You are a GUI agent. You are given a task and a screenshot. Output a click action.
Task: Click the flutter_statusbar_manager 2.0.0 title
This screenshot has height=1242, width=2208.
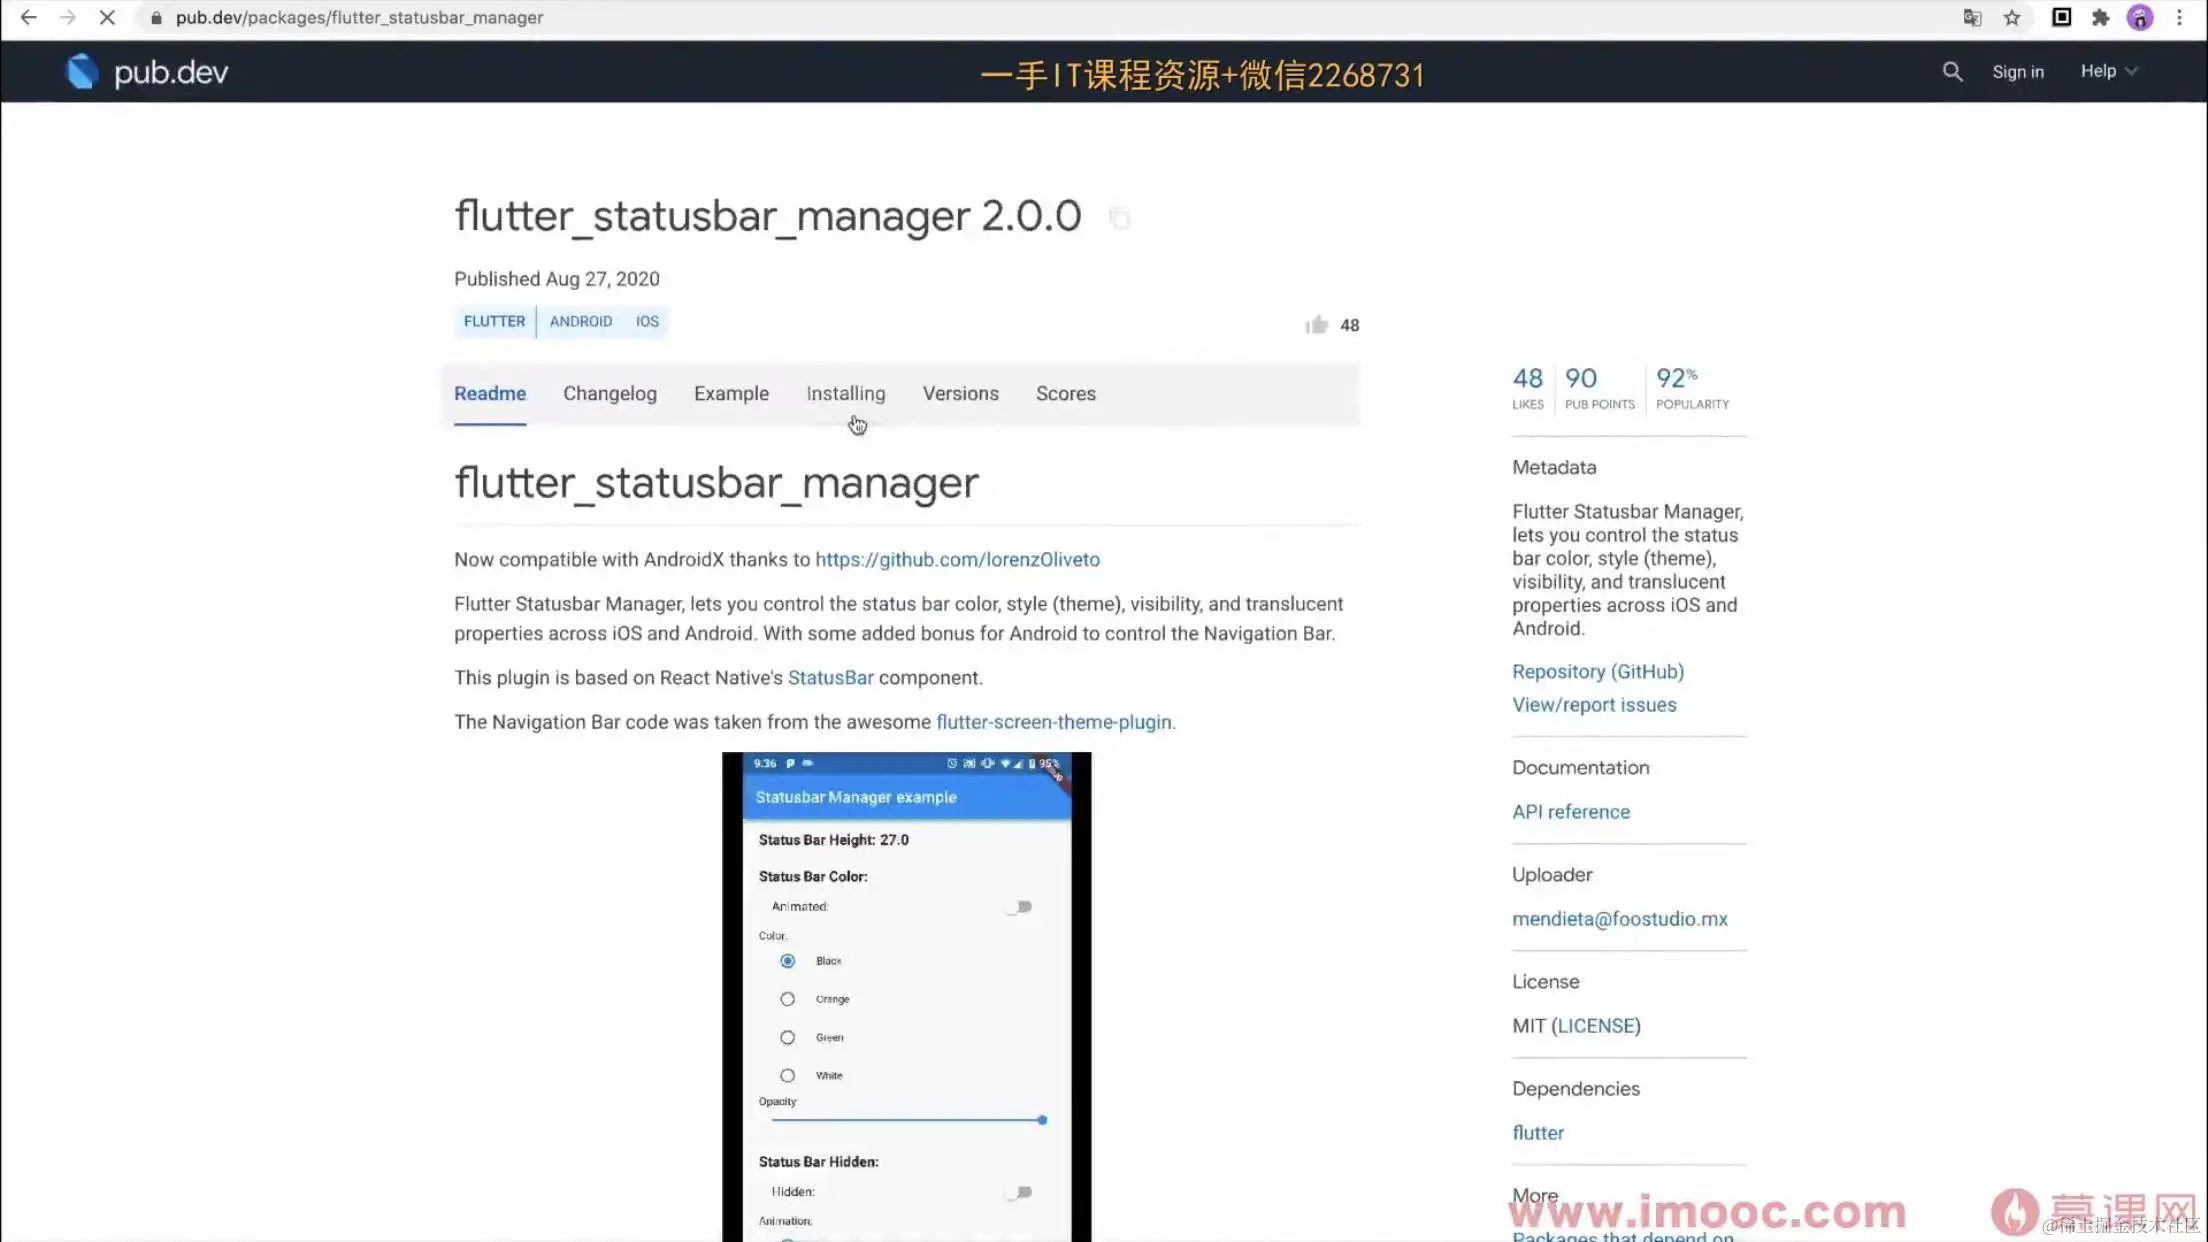767,216
